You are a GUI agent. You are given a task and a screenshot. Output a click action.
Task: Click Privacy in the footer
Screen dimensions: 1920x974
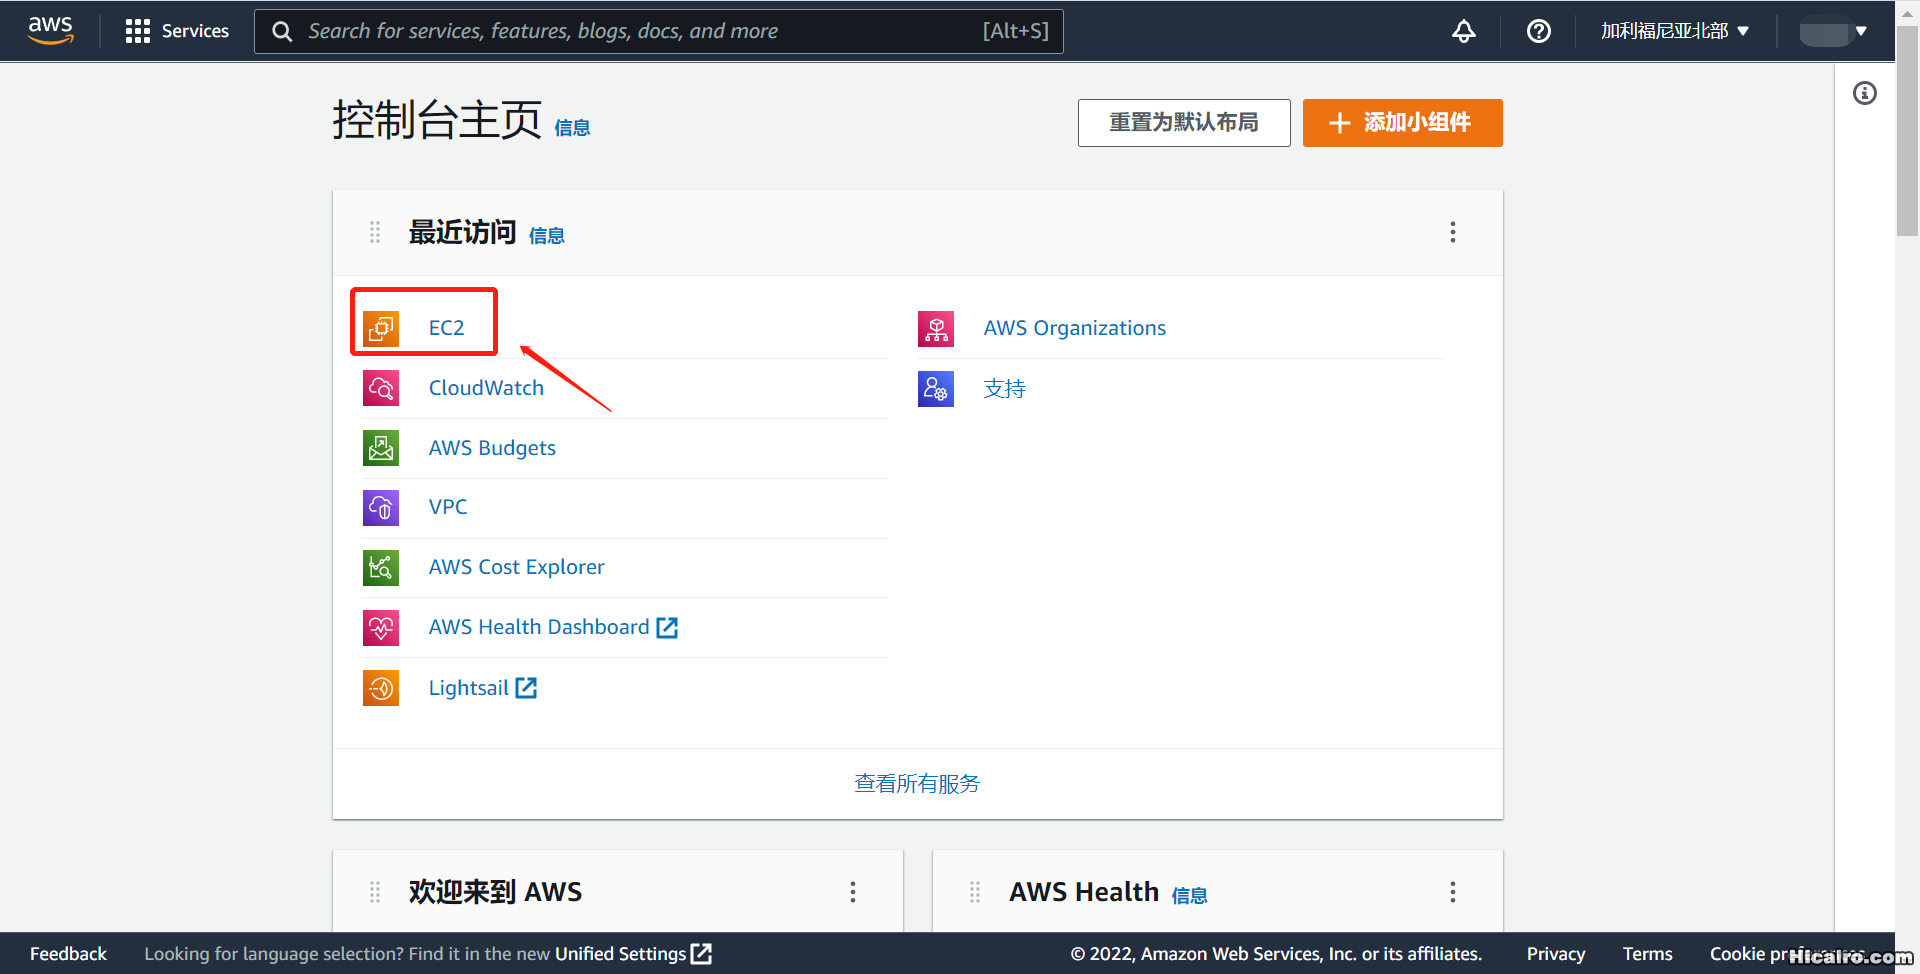pos(1556,954)
